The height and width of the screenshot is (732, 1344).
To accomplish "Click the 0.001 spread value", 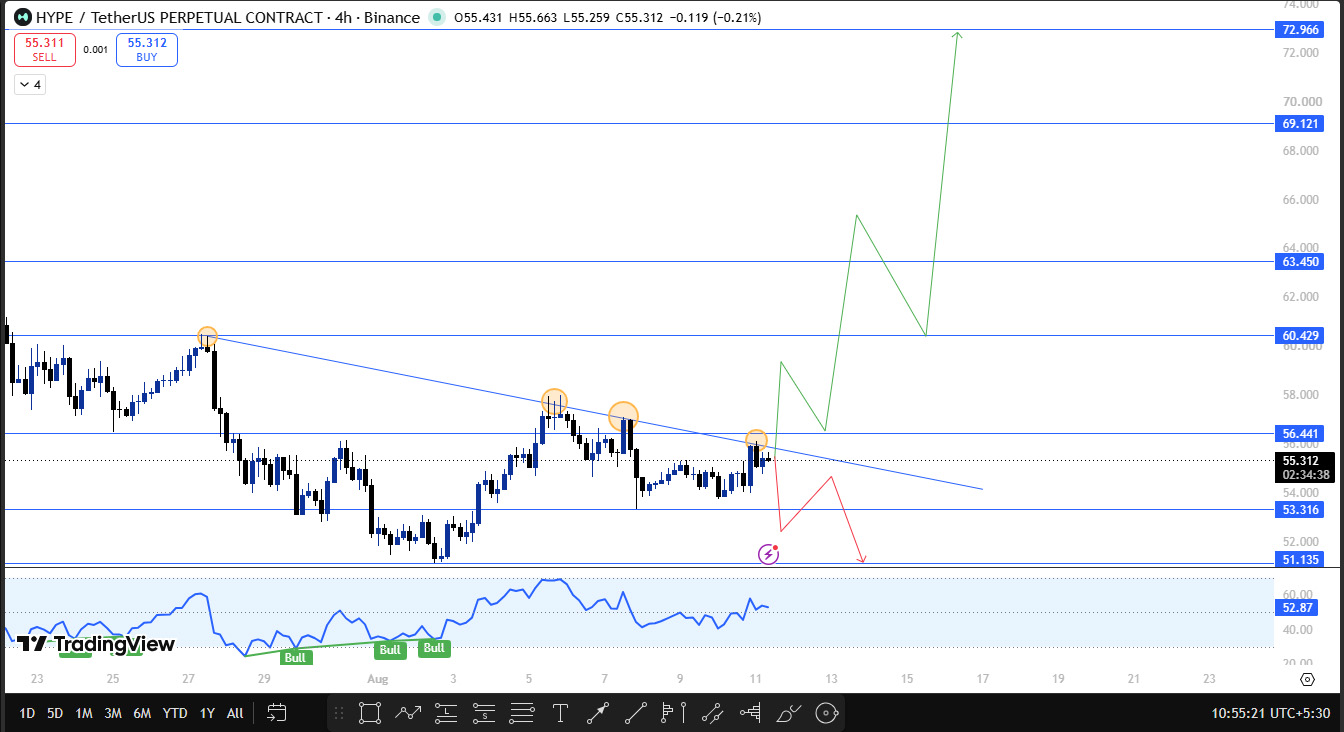I will pyautogui.click(x=96, y=50).
